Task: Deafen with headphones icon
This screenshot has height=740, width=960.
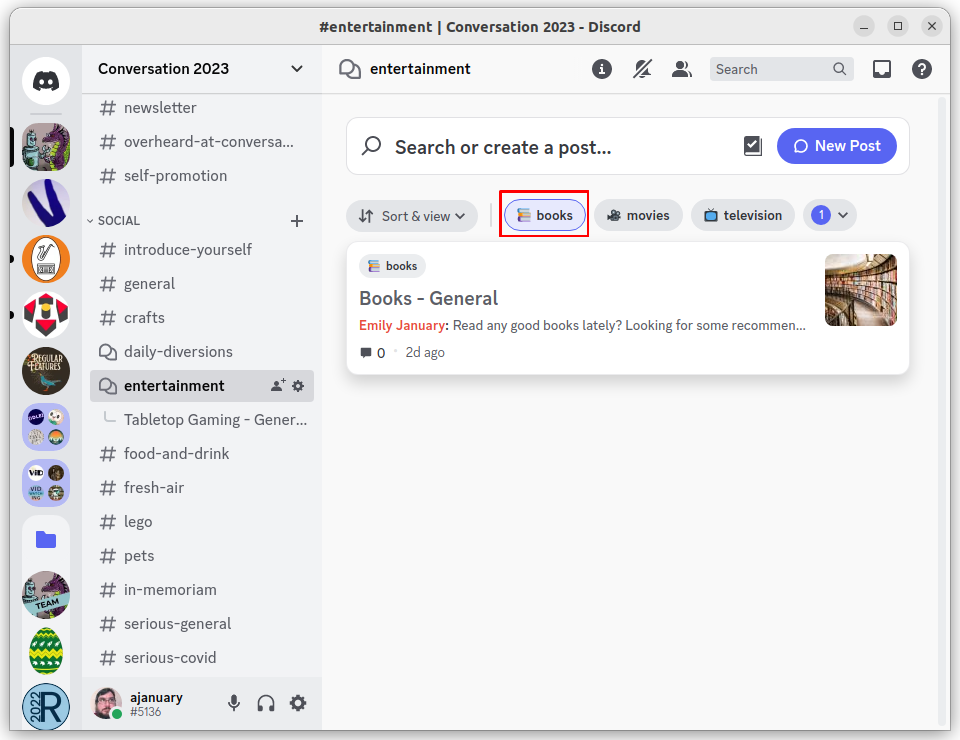Action: pos(266,703)
